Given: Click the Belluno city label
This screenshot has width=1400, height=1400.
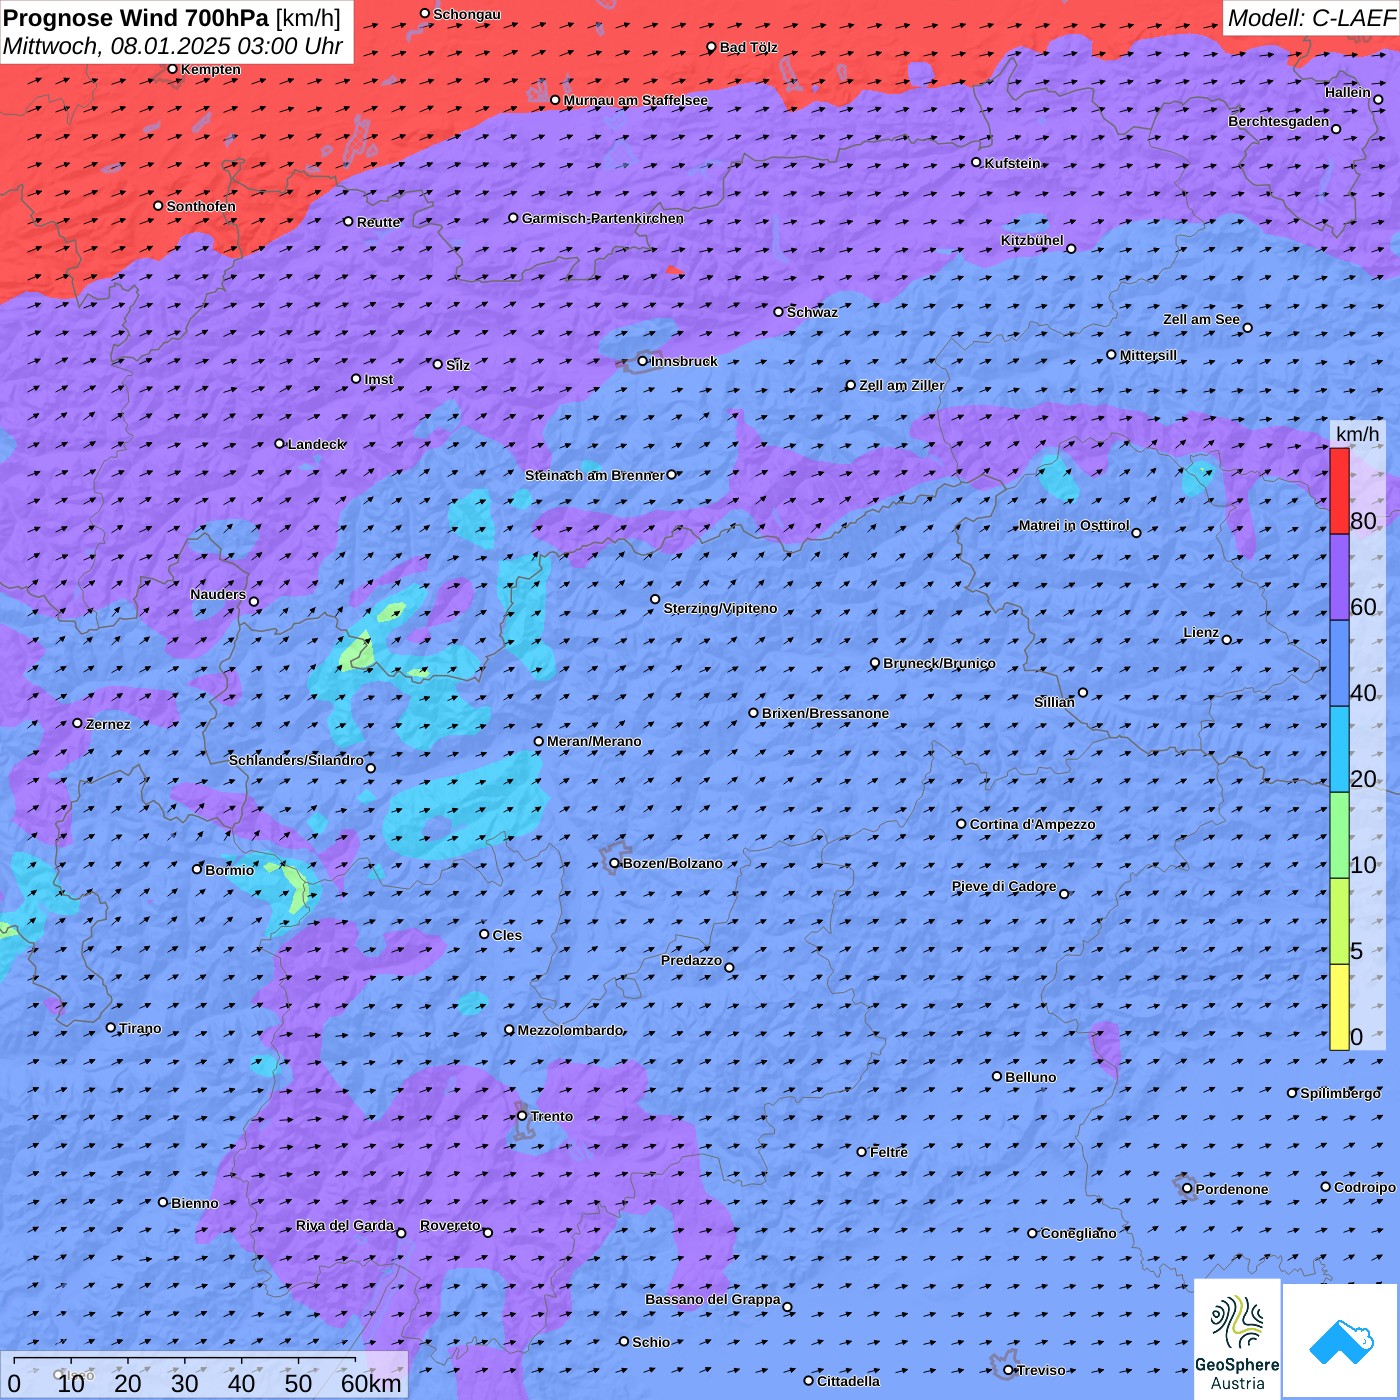Looking at the screenshot, I should [1030, 1077].
